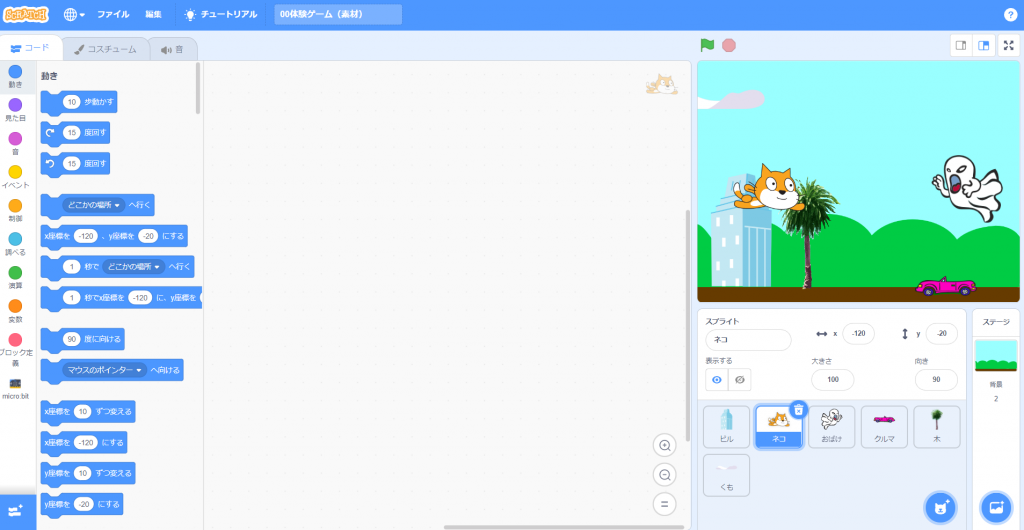
Task: Enter full screen stage mode
Action: pos(1009,46)
